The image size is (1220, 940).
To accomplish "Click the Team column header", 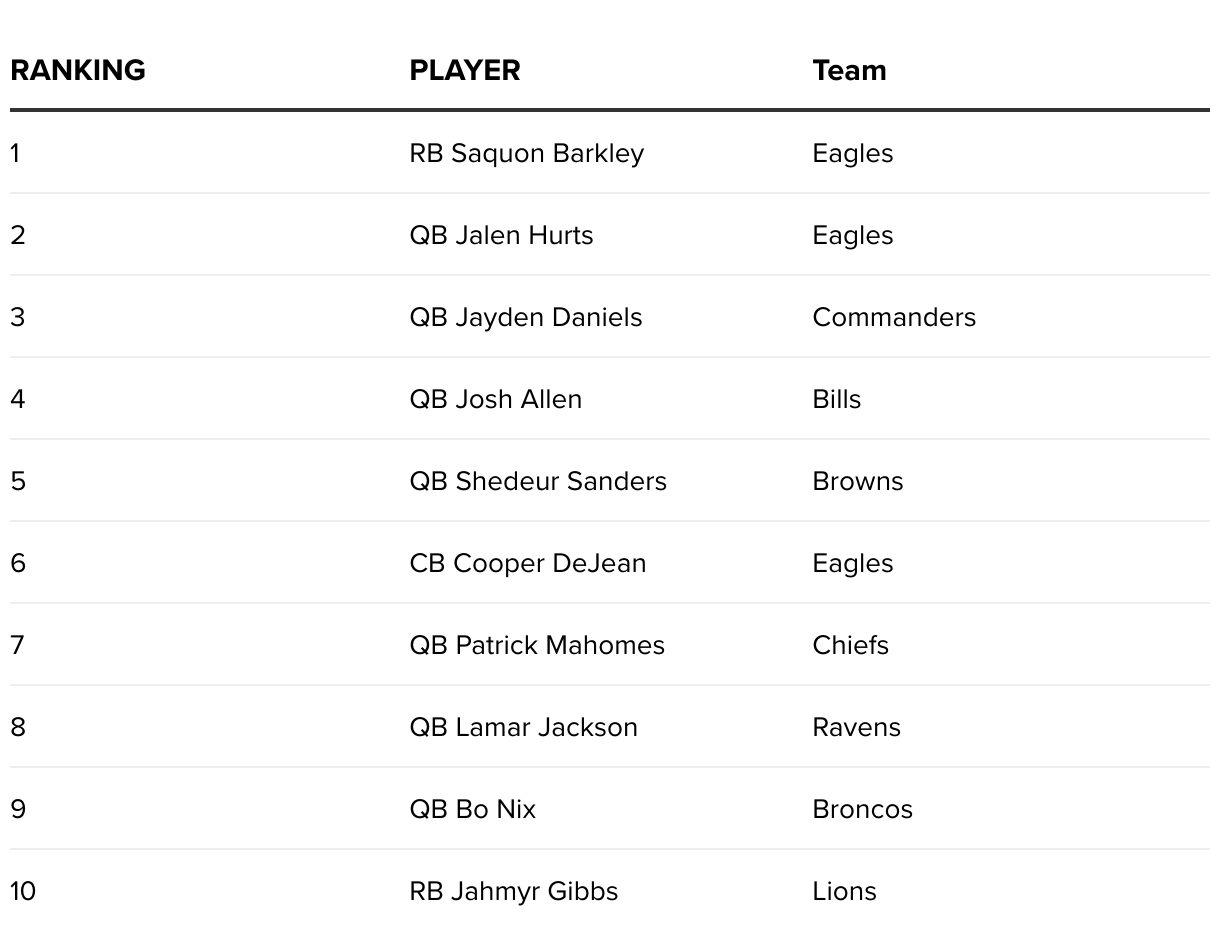I will (x=849, y=71).
